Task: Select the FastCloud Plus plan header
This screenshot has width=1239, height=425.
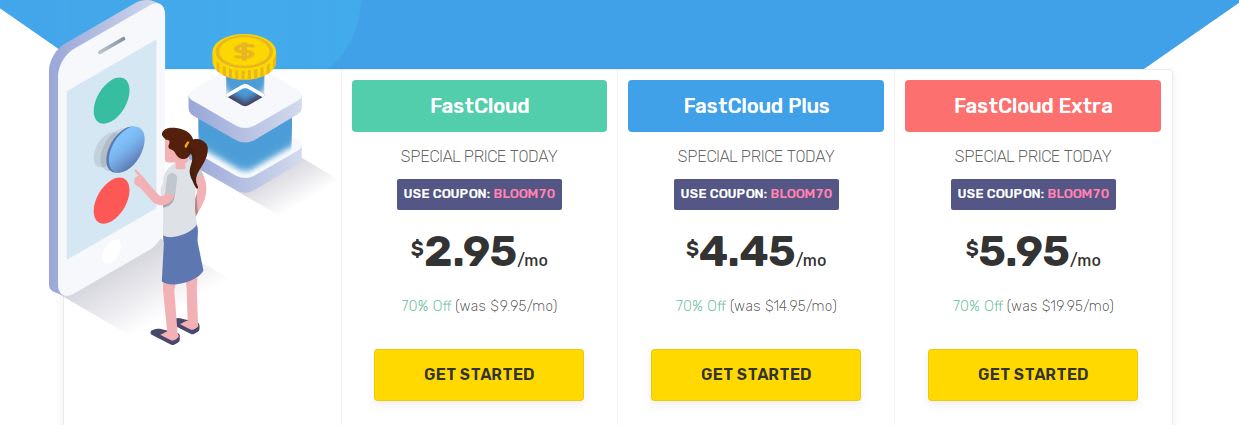Action: [756, 106]
